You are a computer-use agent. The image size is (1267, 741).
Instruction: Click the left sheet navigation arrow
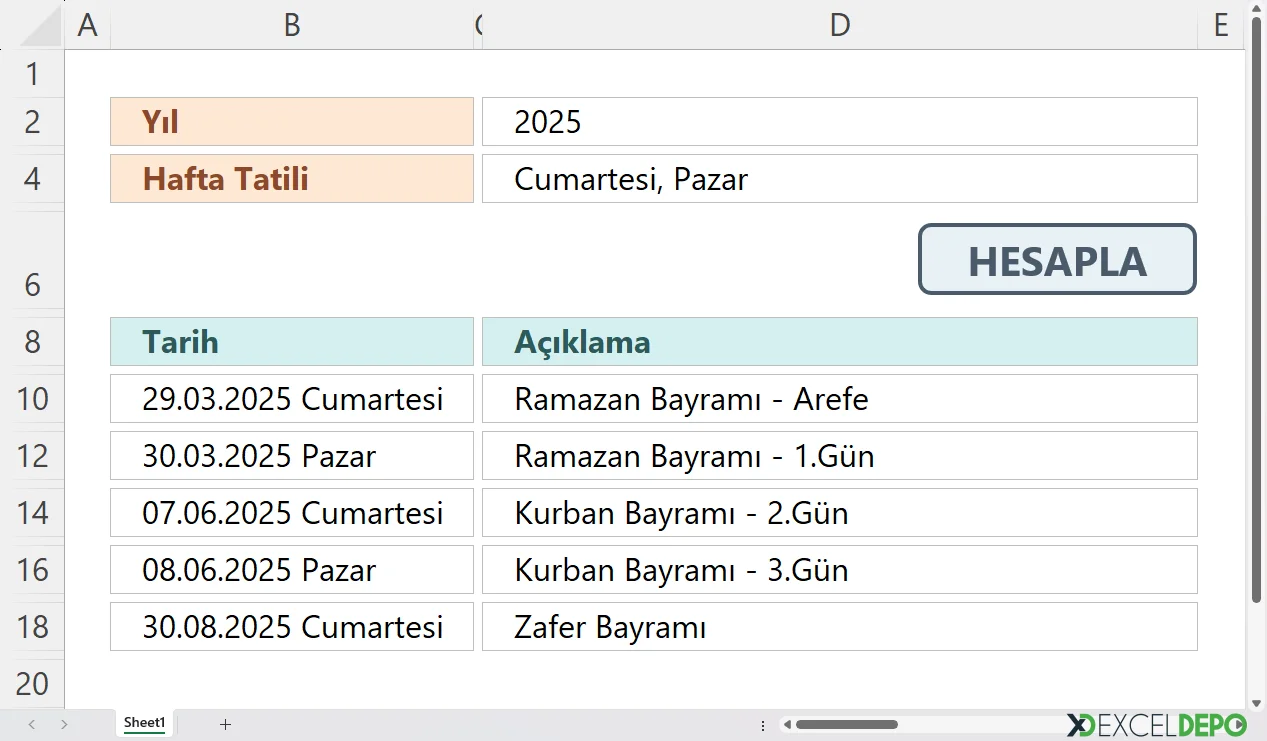coord(30,723)
